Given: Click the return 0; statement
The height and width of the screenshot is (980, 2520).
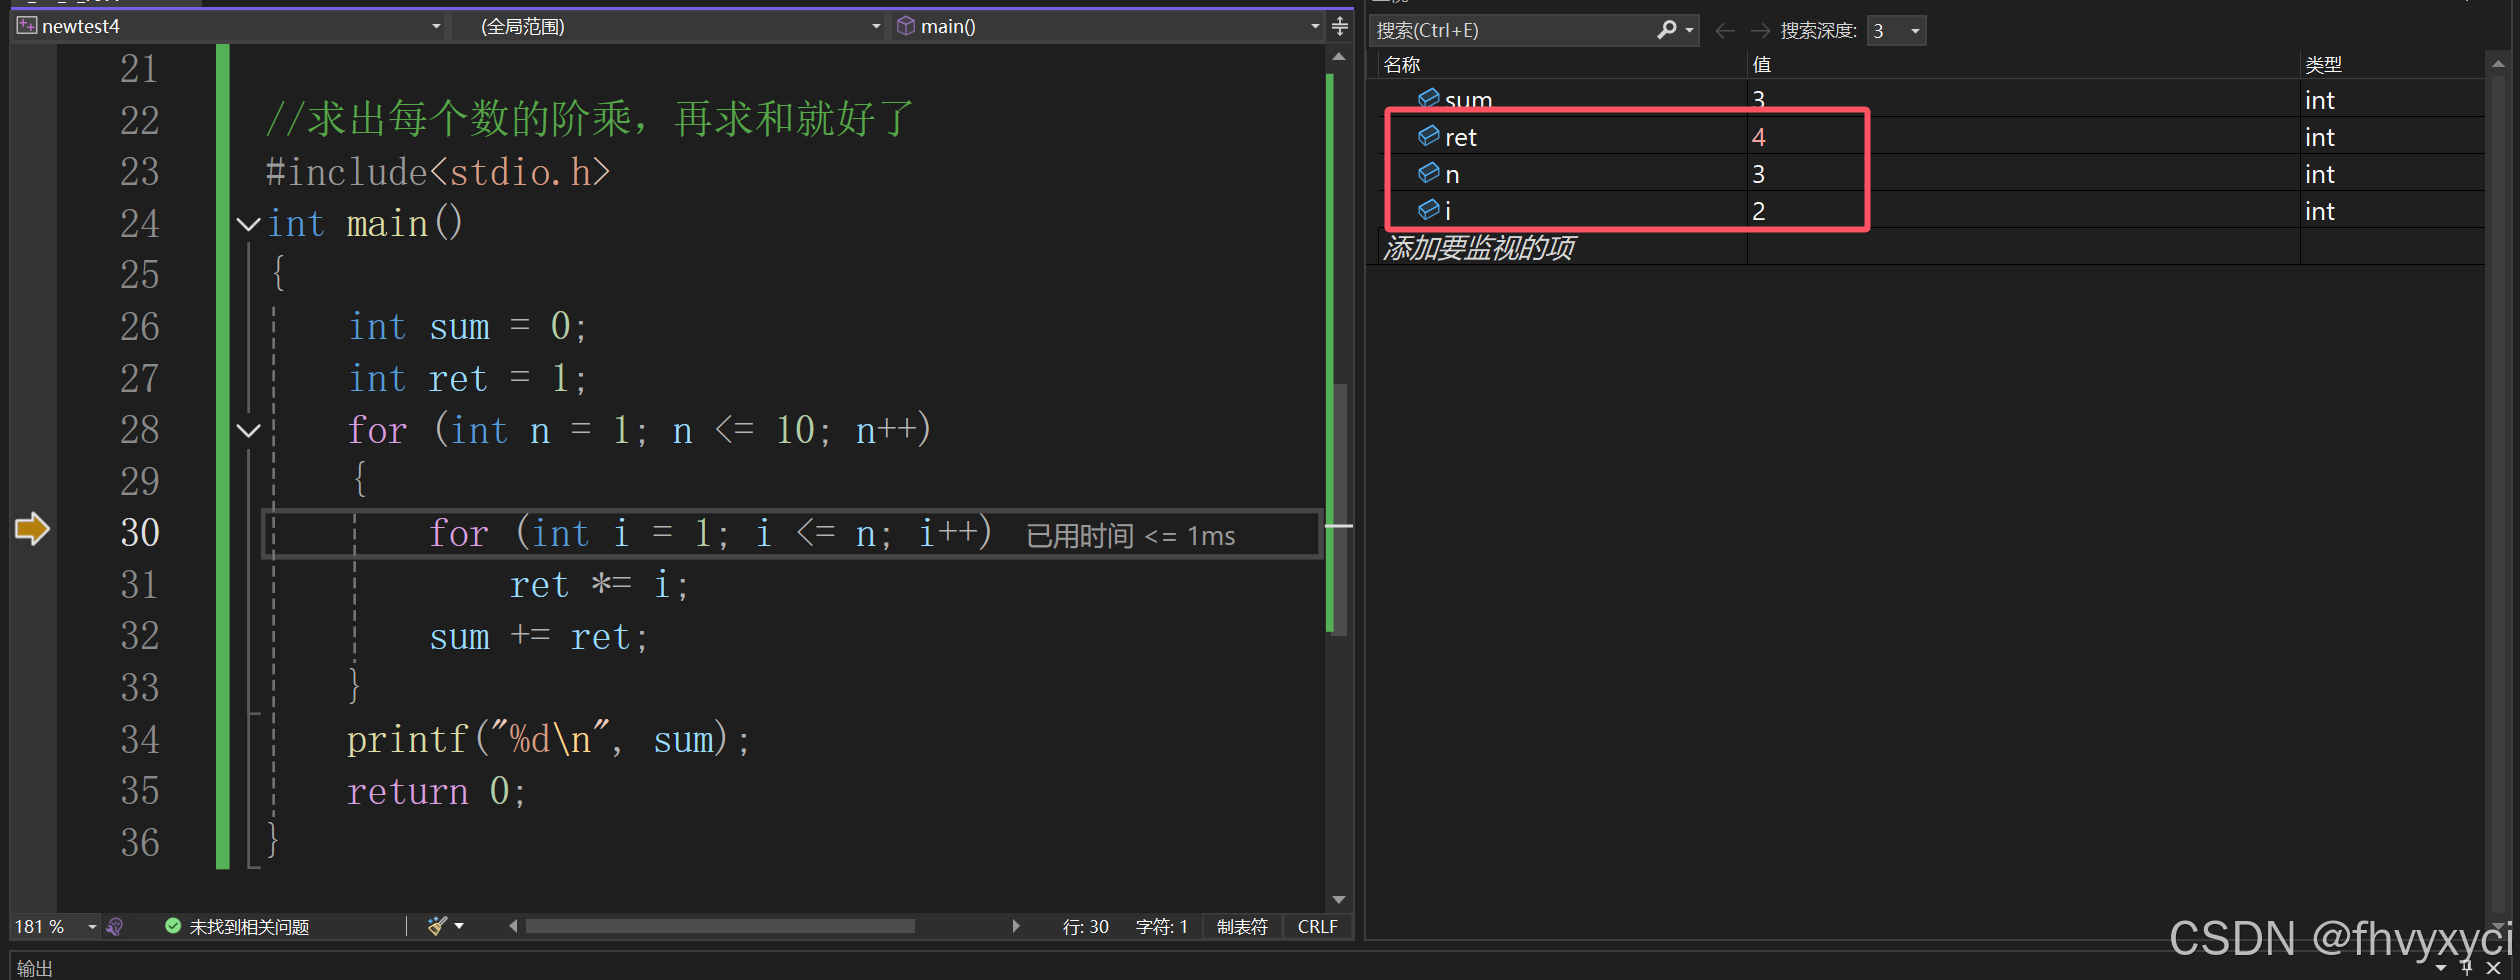Looking at the screenshot, I should coord(436,792).
